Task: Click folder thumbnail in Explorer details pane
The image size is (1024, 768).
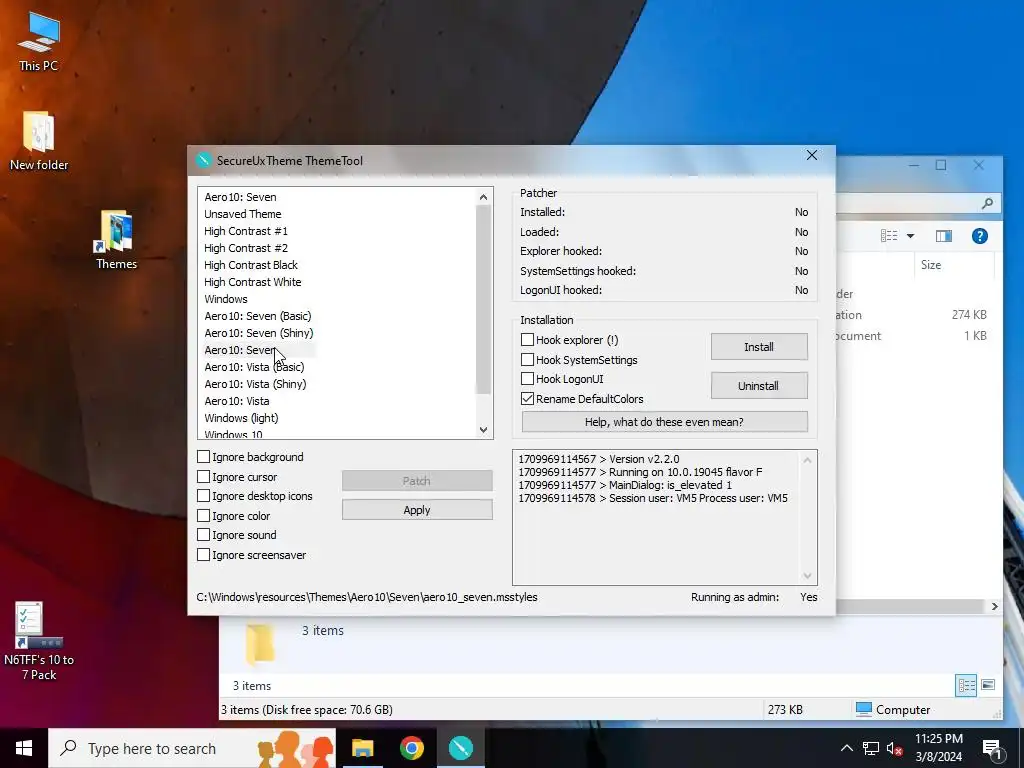Action: click(260, 643)
